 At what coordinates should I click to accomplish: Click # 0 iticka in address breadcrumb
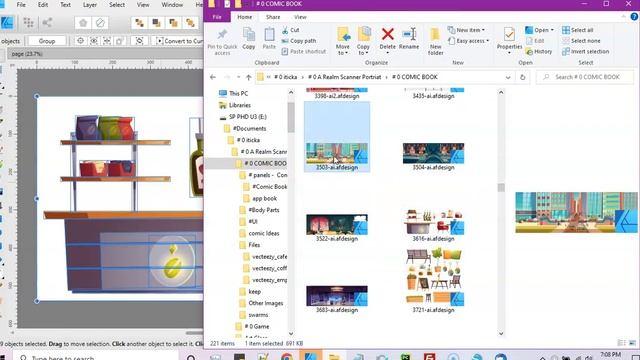(285, 77)
